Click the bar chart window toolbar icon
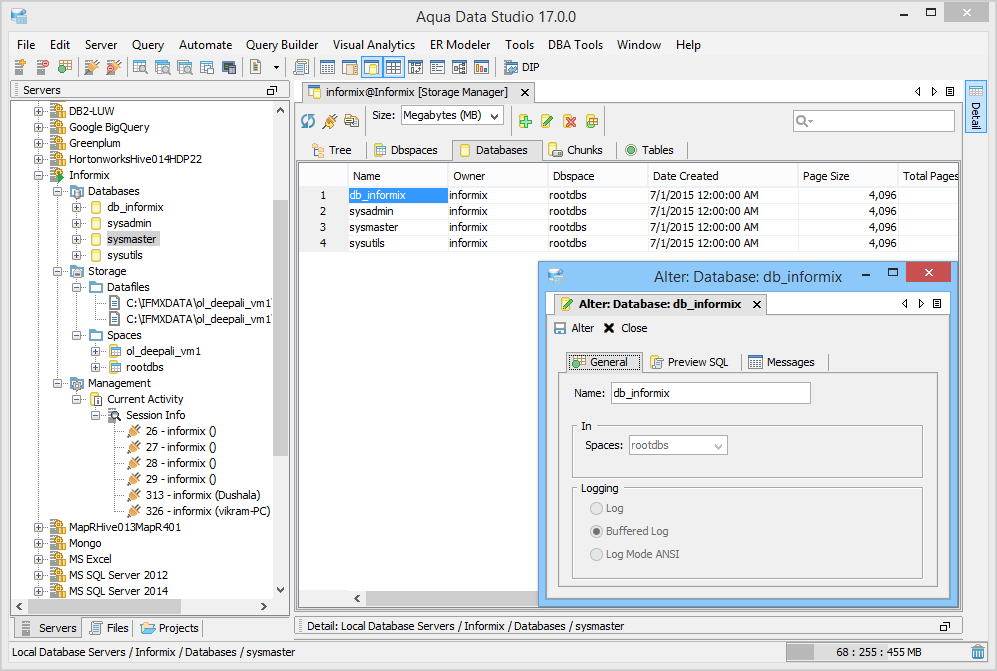The image size is (997, 671). (481, 67)
